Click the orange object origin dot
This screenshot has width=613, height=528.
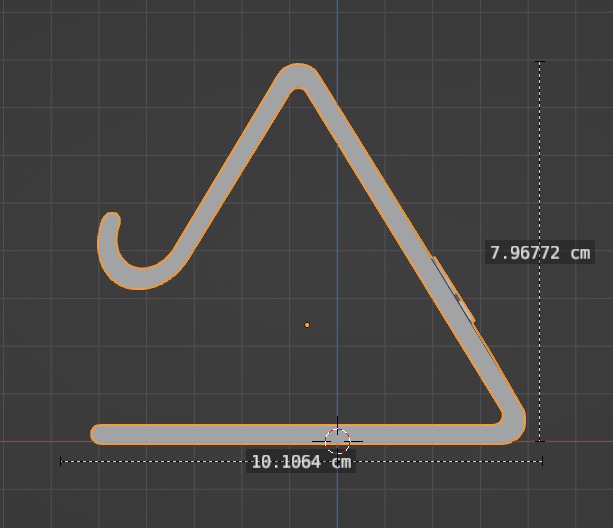(307, 325)
